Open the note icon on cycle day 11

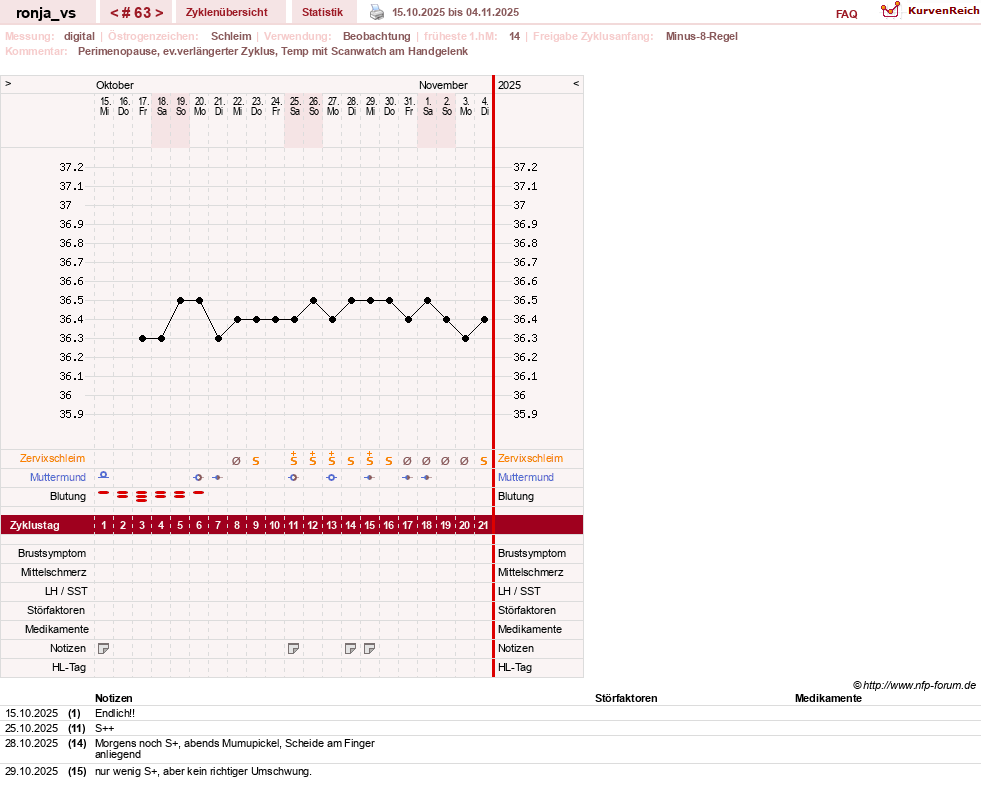pyautogui.click(x=293, y=649)
